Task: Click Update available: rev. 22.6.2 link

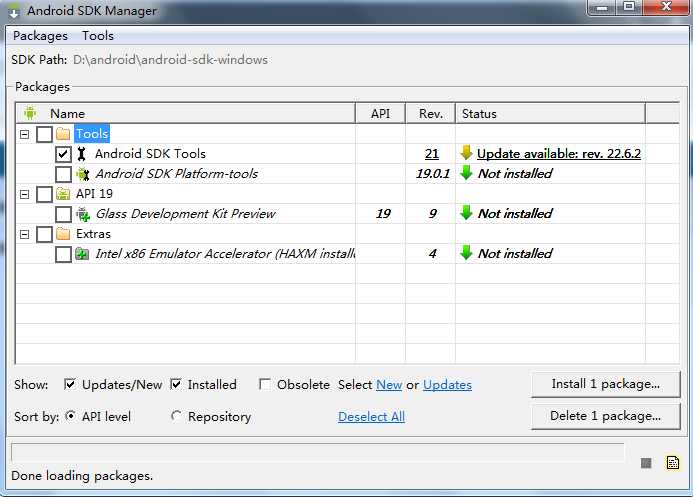Action: pyautogui.click(x=559, y=154)
